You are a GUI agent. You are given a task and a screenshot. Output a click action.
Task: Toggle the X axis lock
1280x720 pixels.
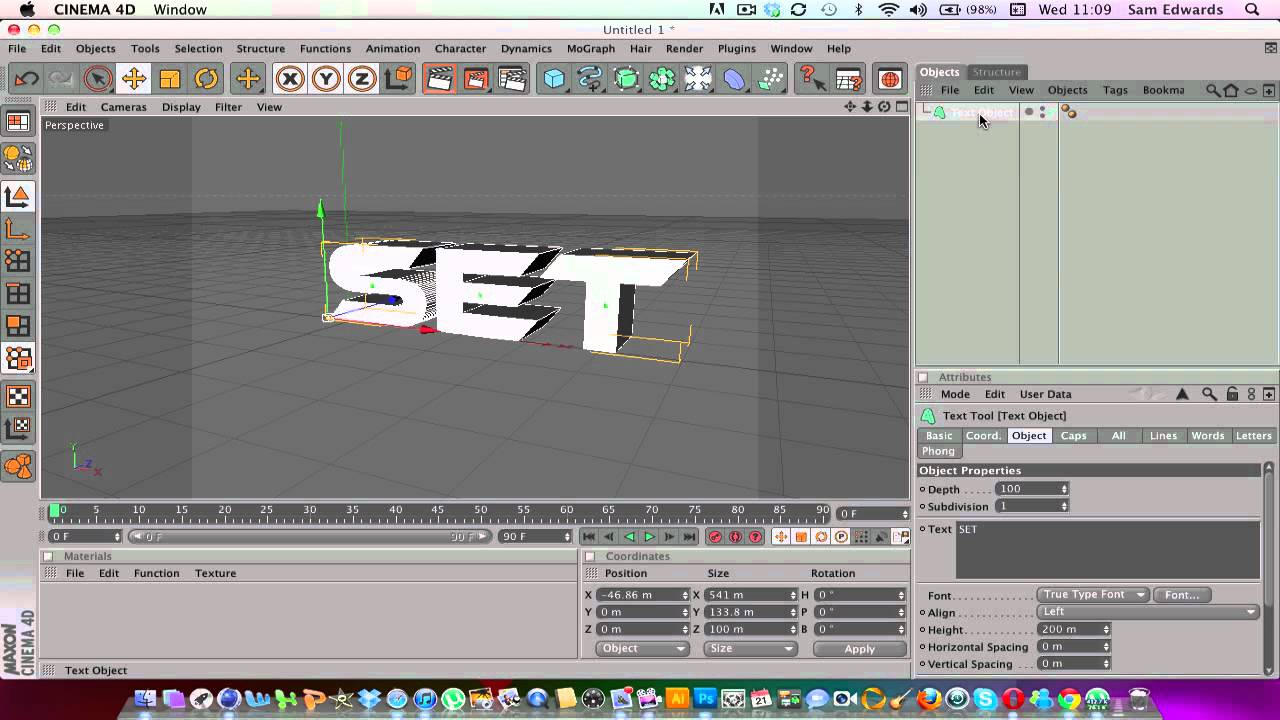tap(290, 78)
